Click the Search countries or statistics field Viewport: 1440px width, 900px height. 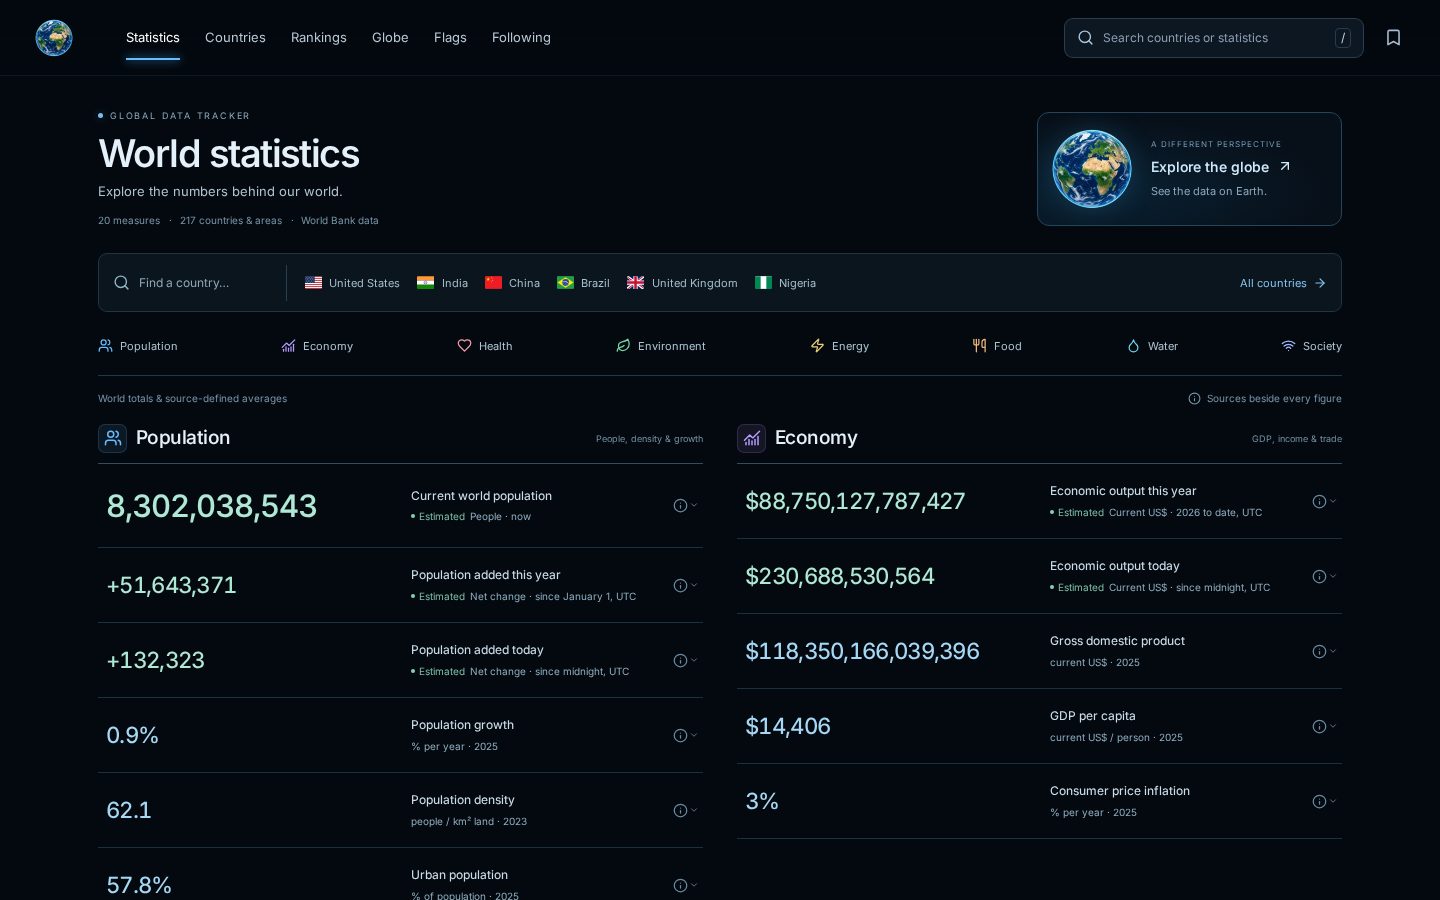[1213, 38]
